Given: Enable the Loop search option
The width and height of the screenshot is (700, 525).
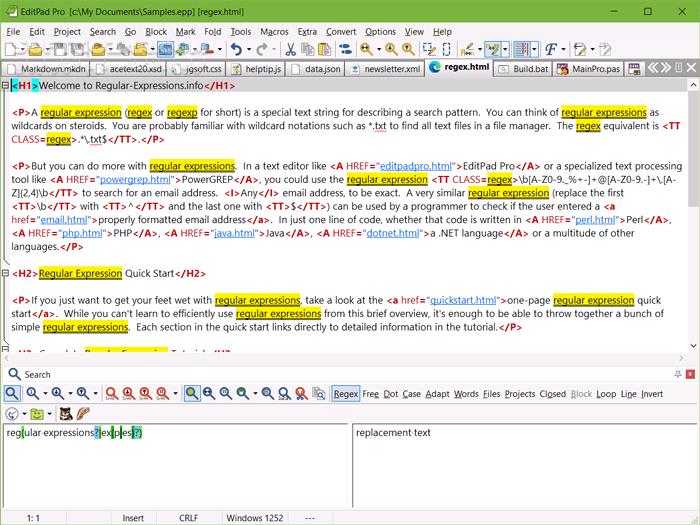Looking at the screenshot, I should tap(605, 394).
